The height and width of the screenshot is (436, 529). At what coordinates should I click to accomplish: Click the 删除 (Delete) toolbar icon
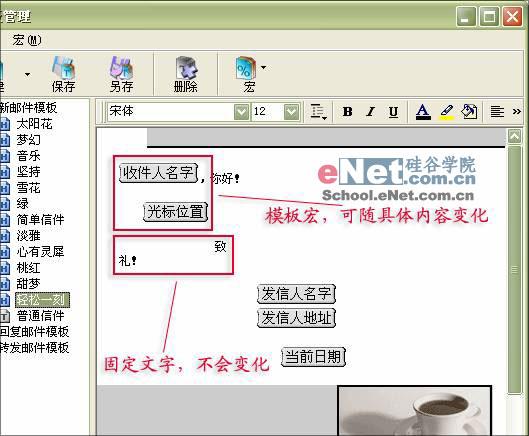185,74
